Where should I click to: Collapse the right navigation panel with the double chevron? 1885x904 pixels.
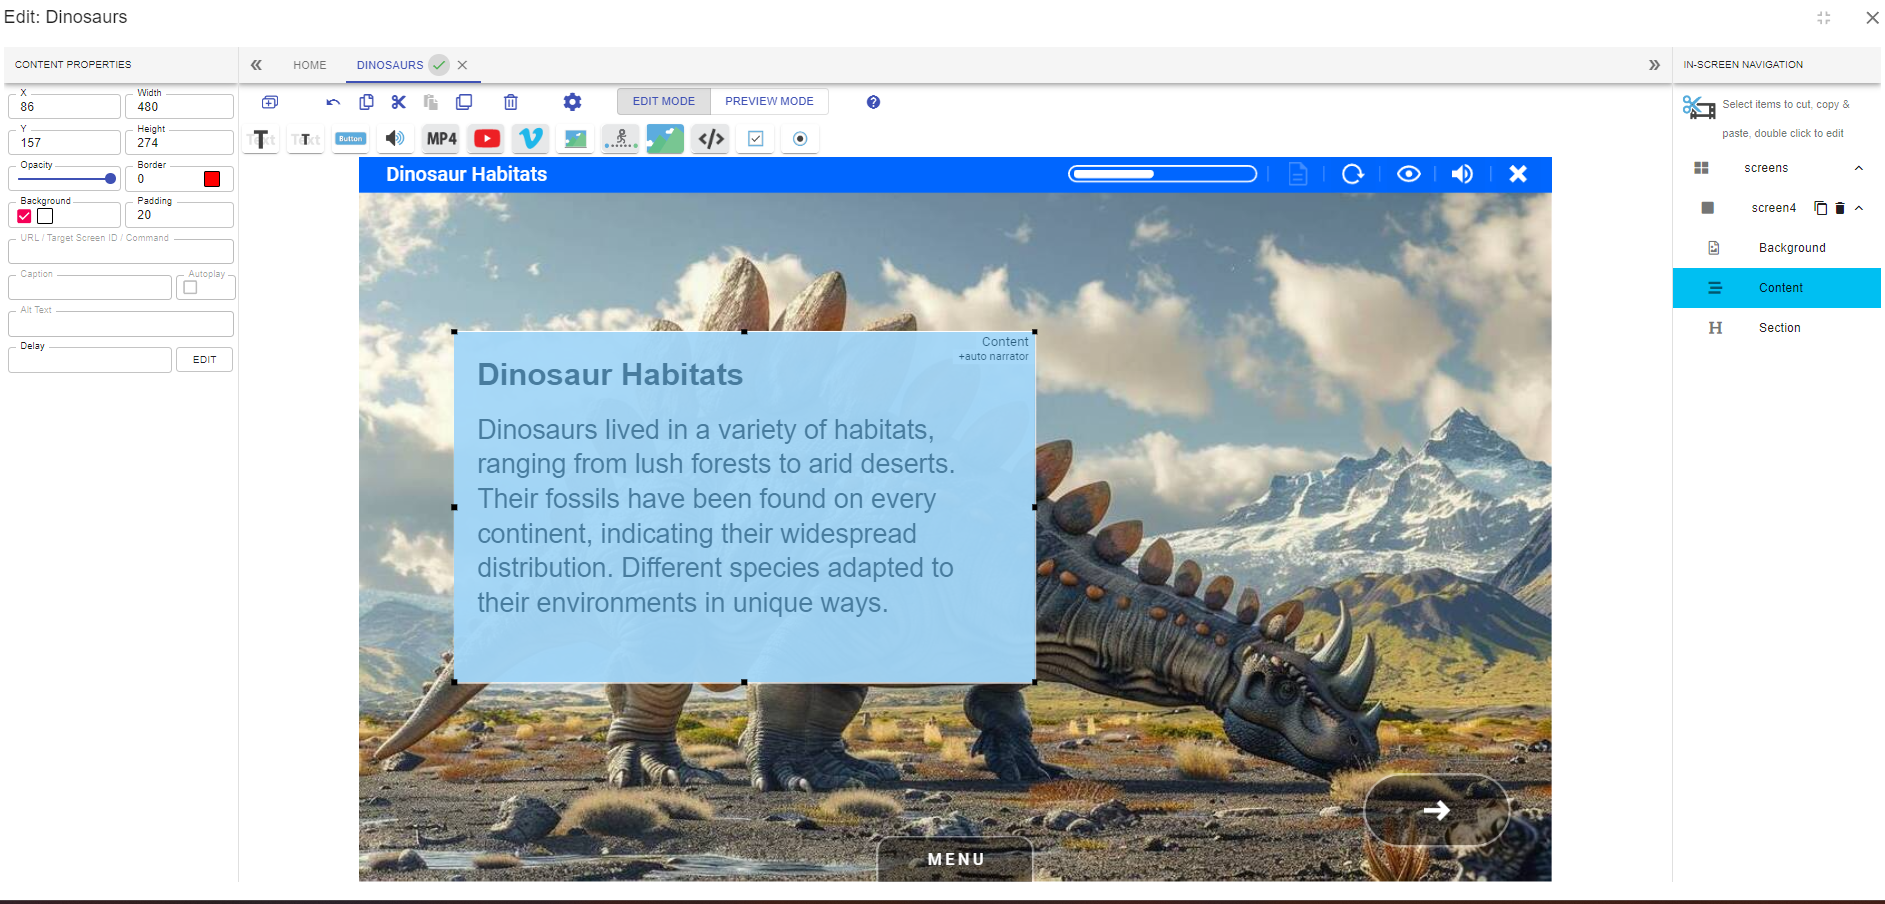[x=1654, y=65]
